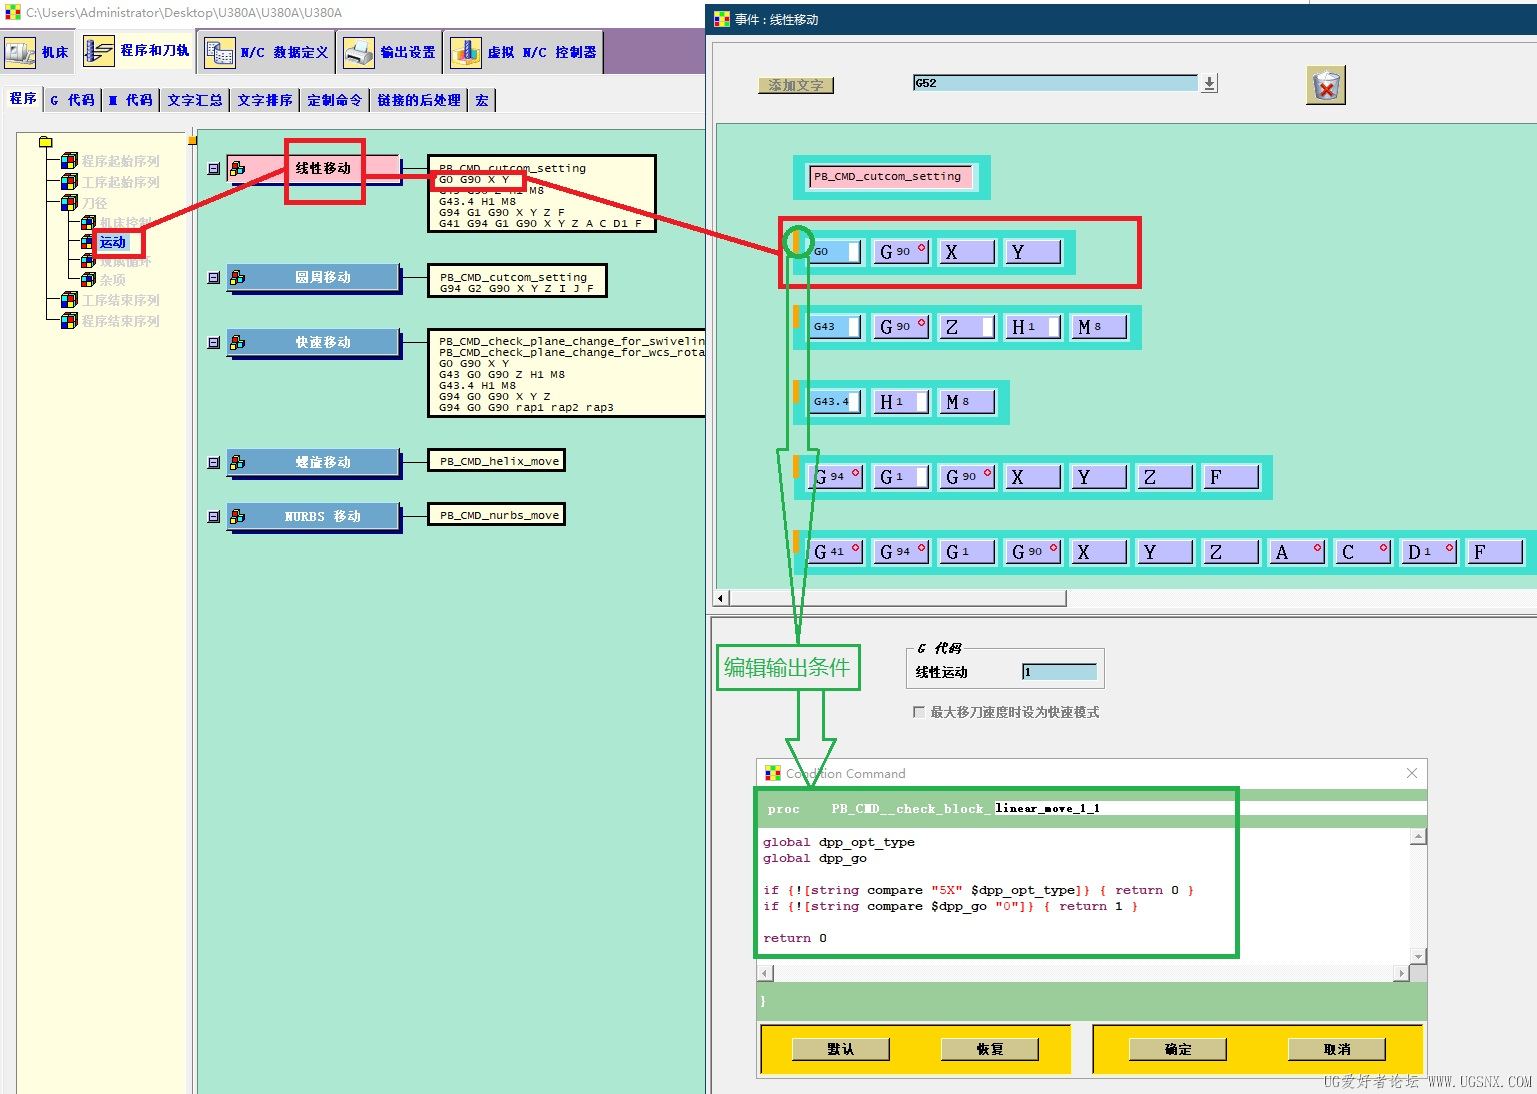
Task: Cancel with the 取消 button
Action: pos(1337,1049)
